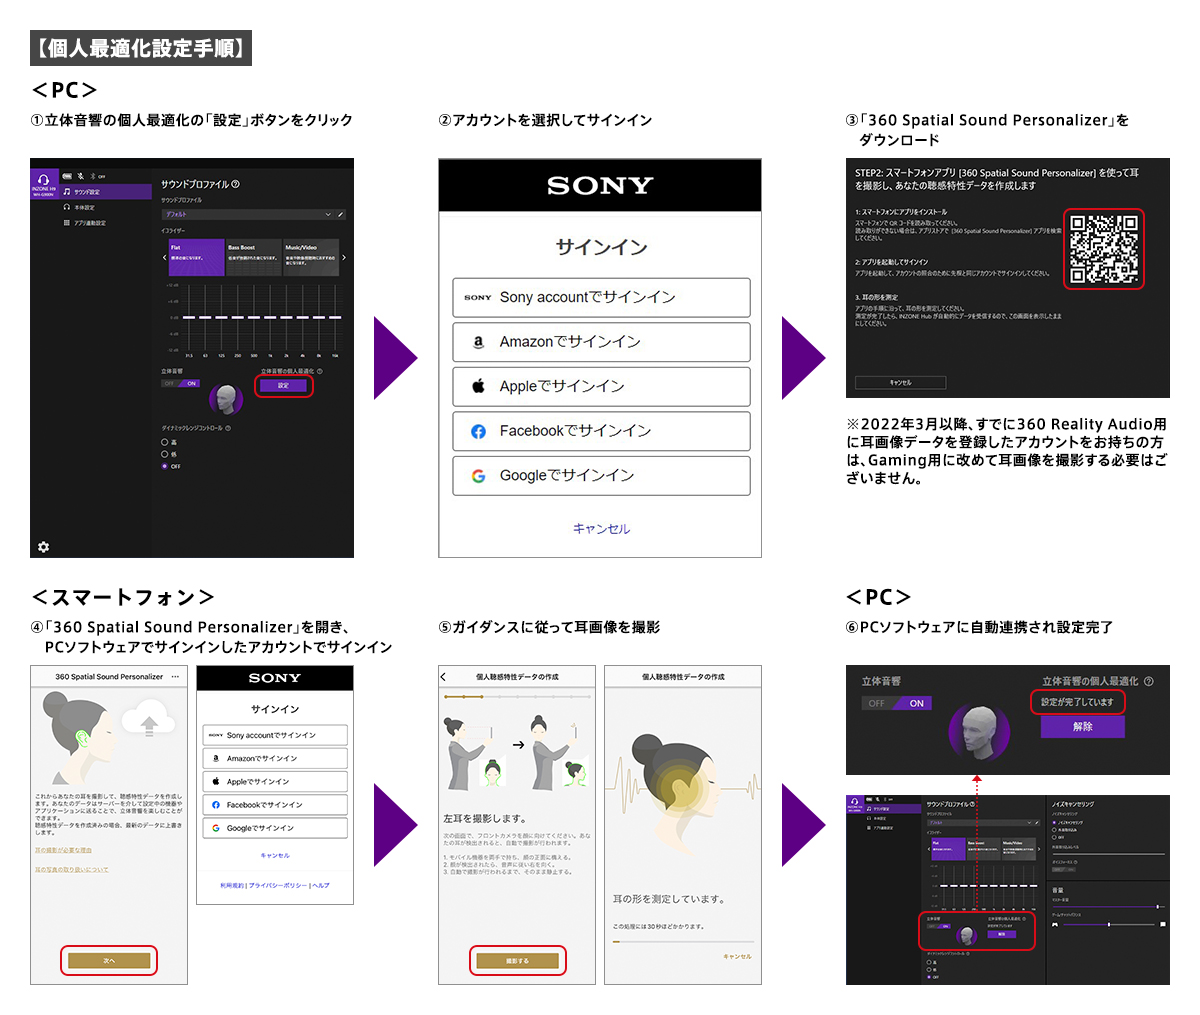
Task: Click the purple 解除 button in step 6 enlargement
Action: 1082,727
